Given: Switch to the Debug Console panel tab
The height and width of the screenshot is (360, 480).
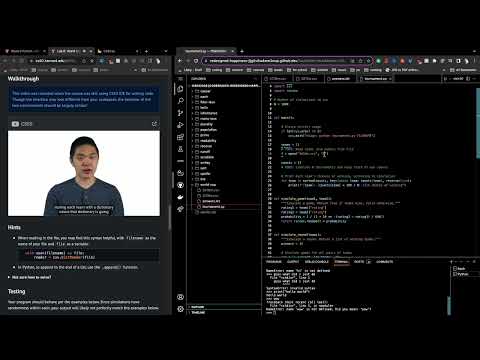Looking at the screenshot, I should tap(316, 262).
